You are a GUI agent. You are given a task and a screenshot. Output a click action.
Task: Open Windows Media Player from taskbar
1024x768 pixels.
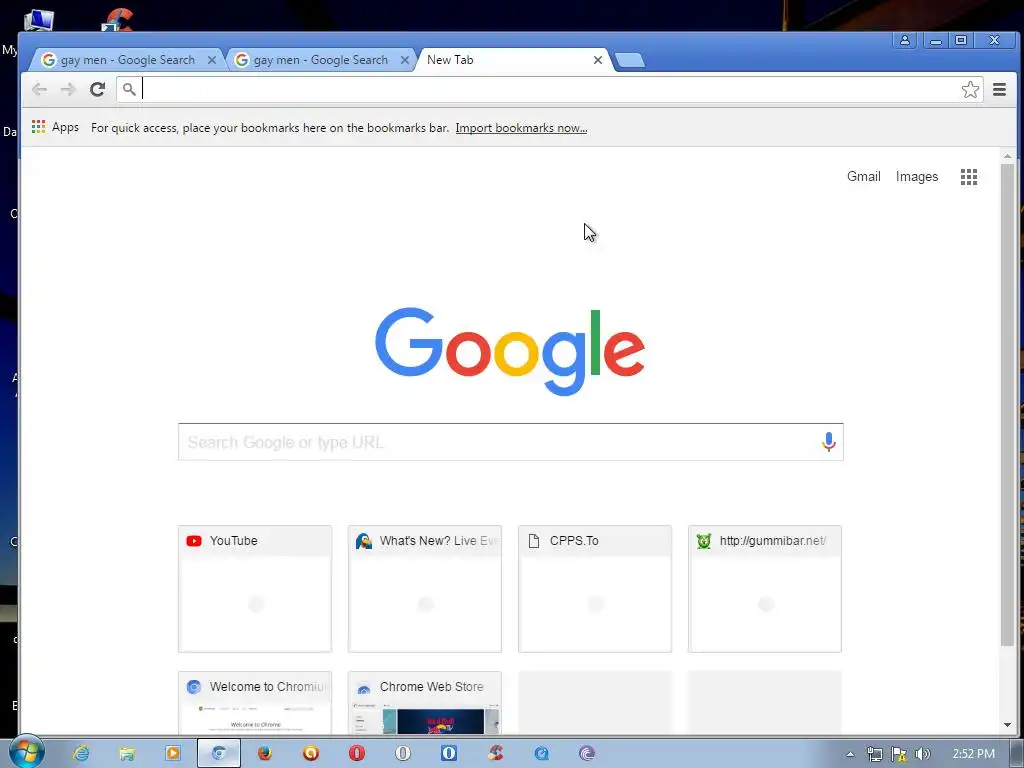tap(172, 754)
